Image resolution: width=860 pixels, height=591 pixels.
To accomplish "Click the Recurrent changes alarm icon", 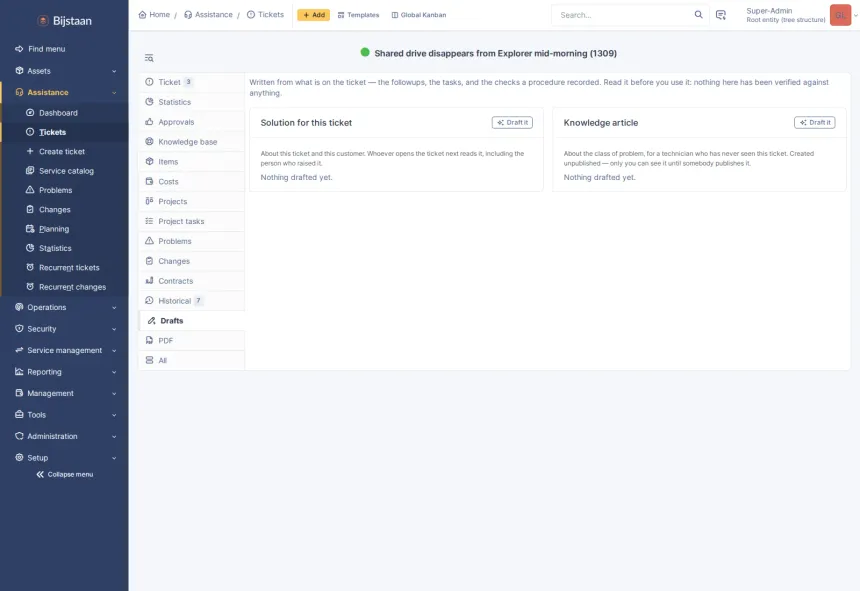I will coord(30,287).
